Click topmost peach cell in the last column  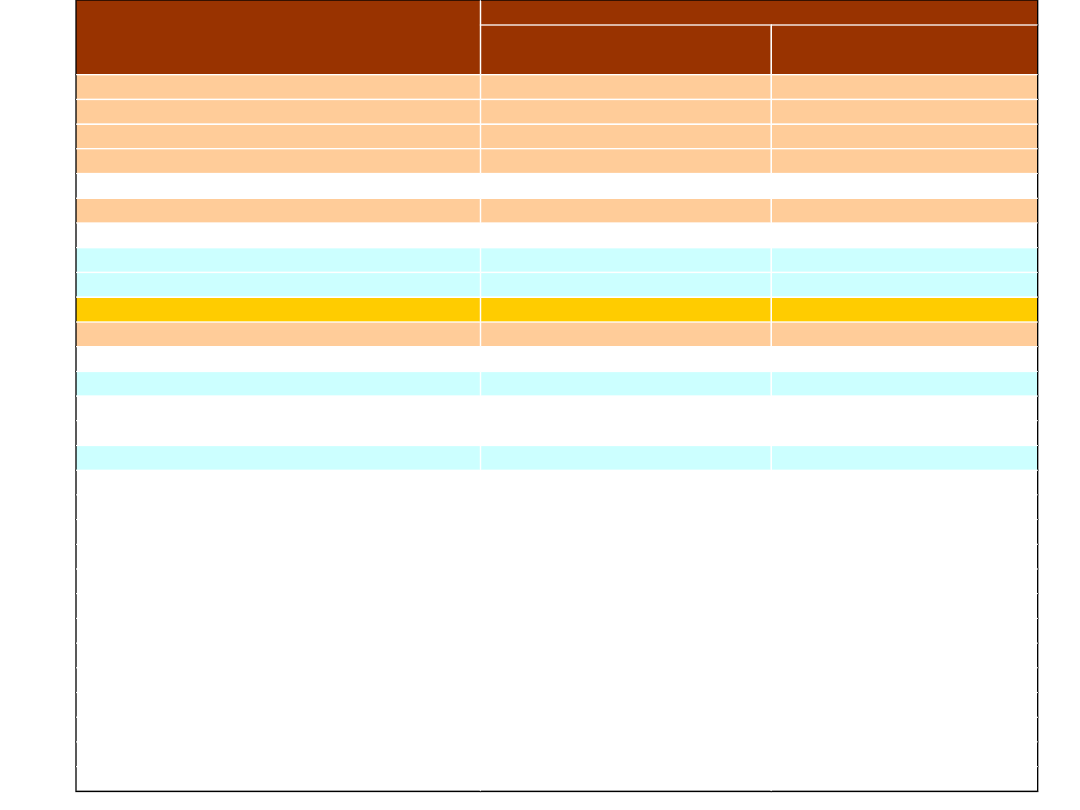(x=904, y=86)
